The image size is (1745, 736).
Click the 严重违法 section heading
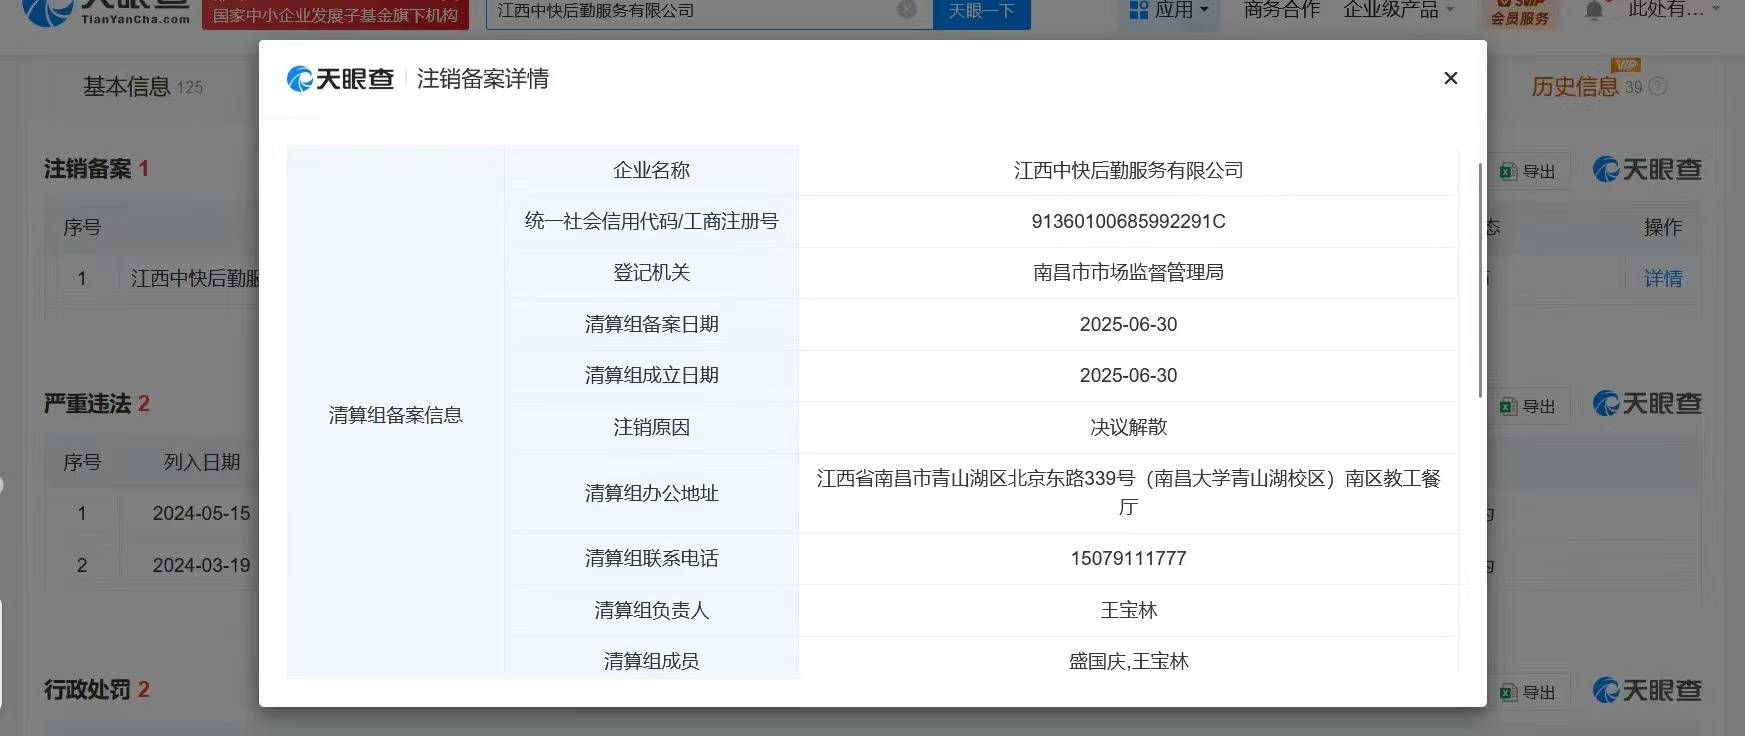88,404
